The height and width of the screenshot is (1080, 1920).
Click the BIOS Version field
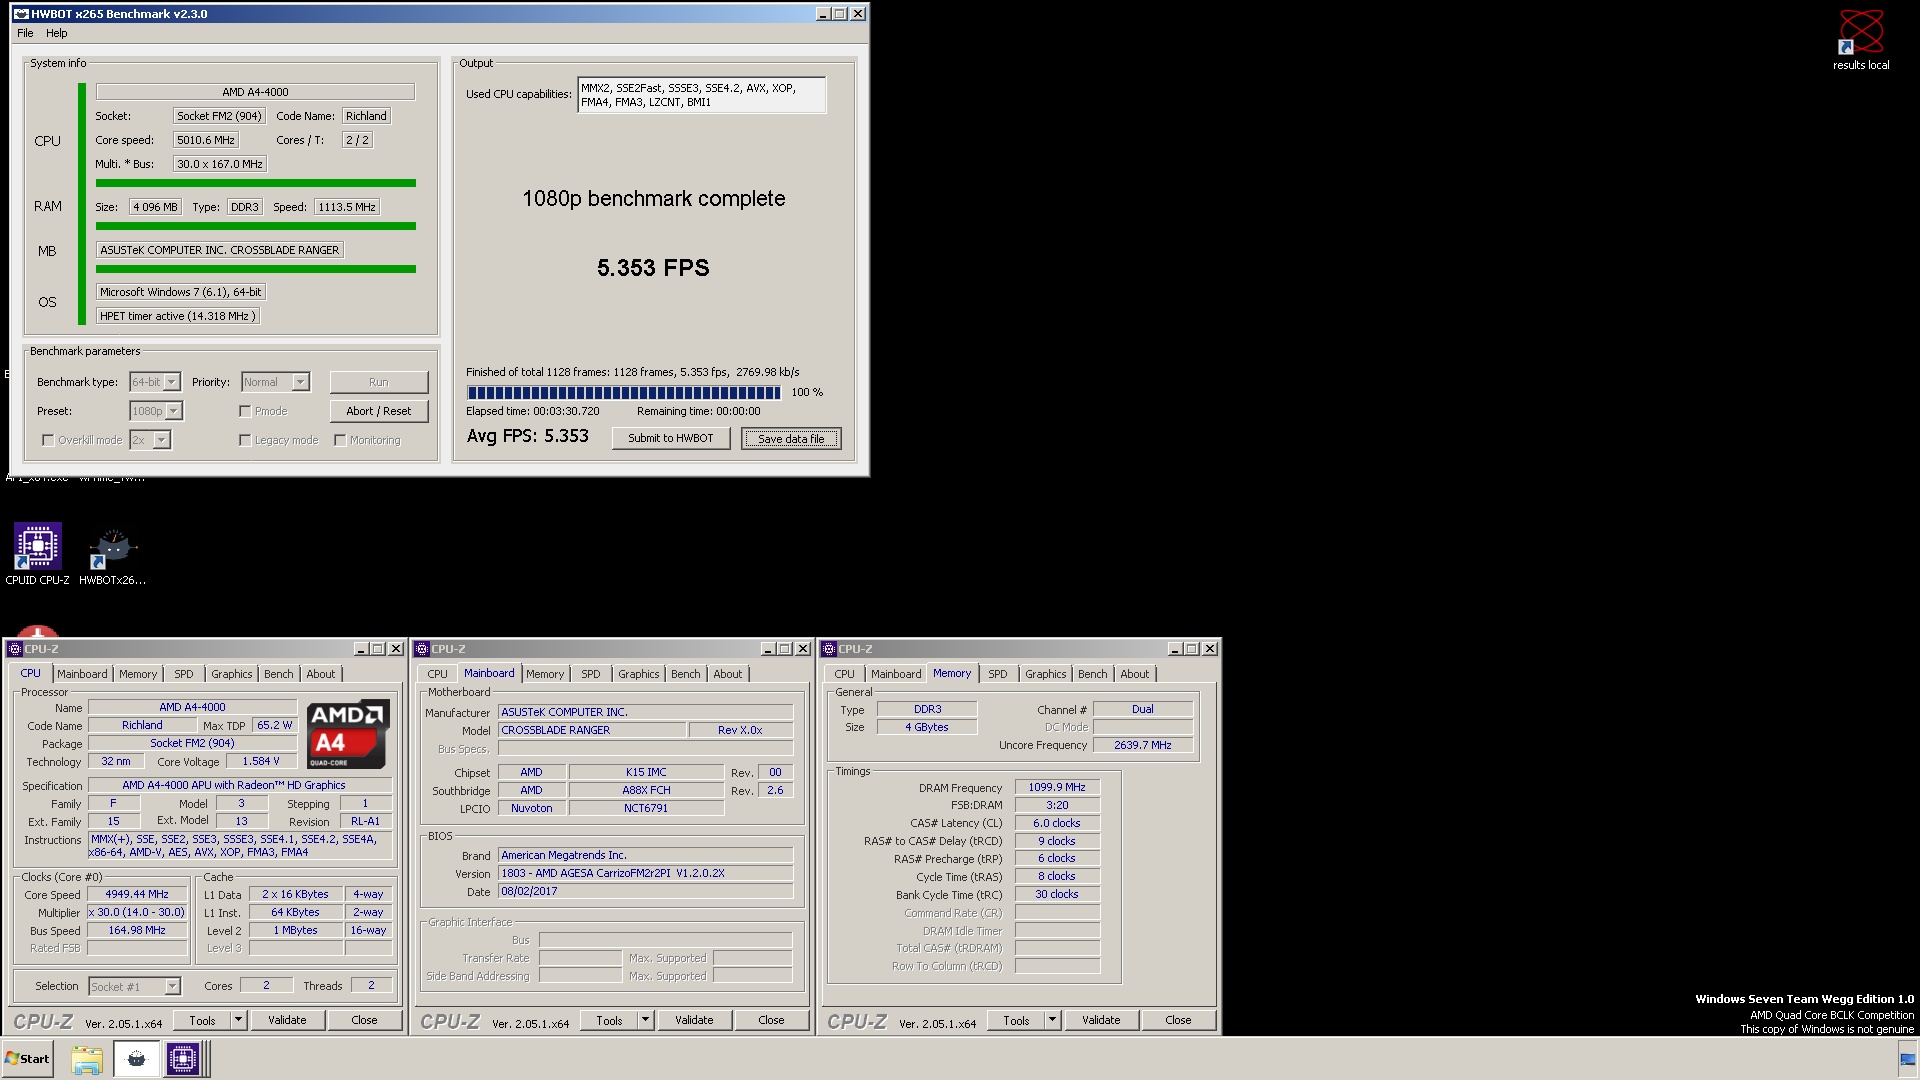(x=645, y=873)
